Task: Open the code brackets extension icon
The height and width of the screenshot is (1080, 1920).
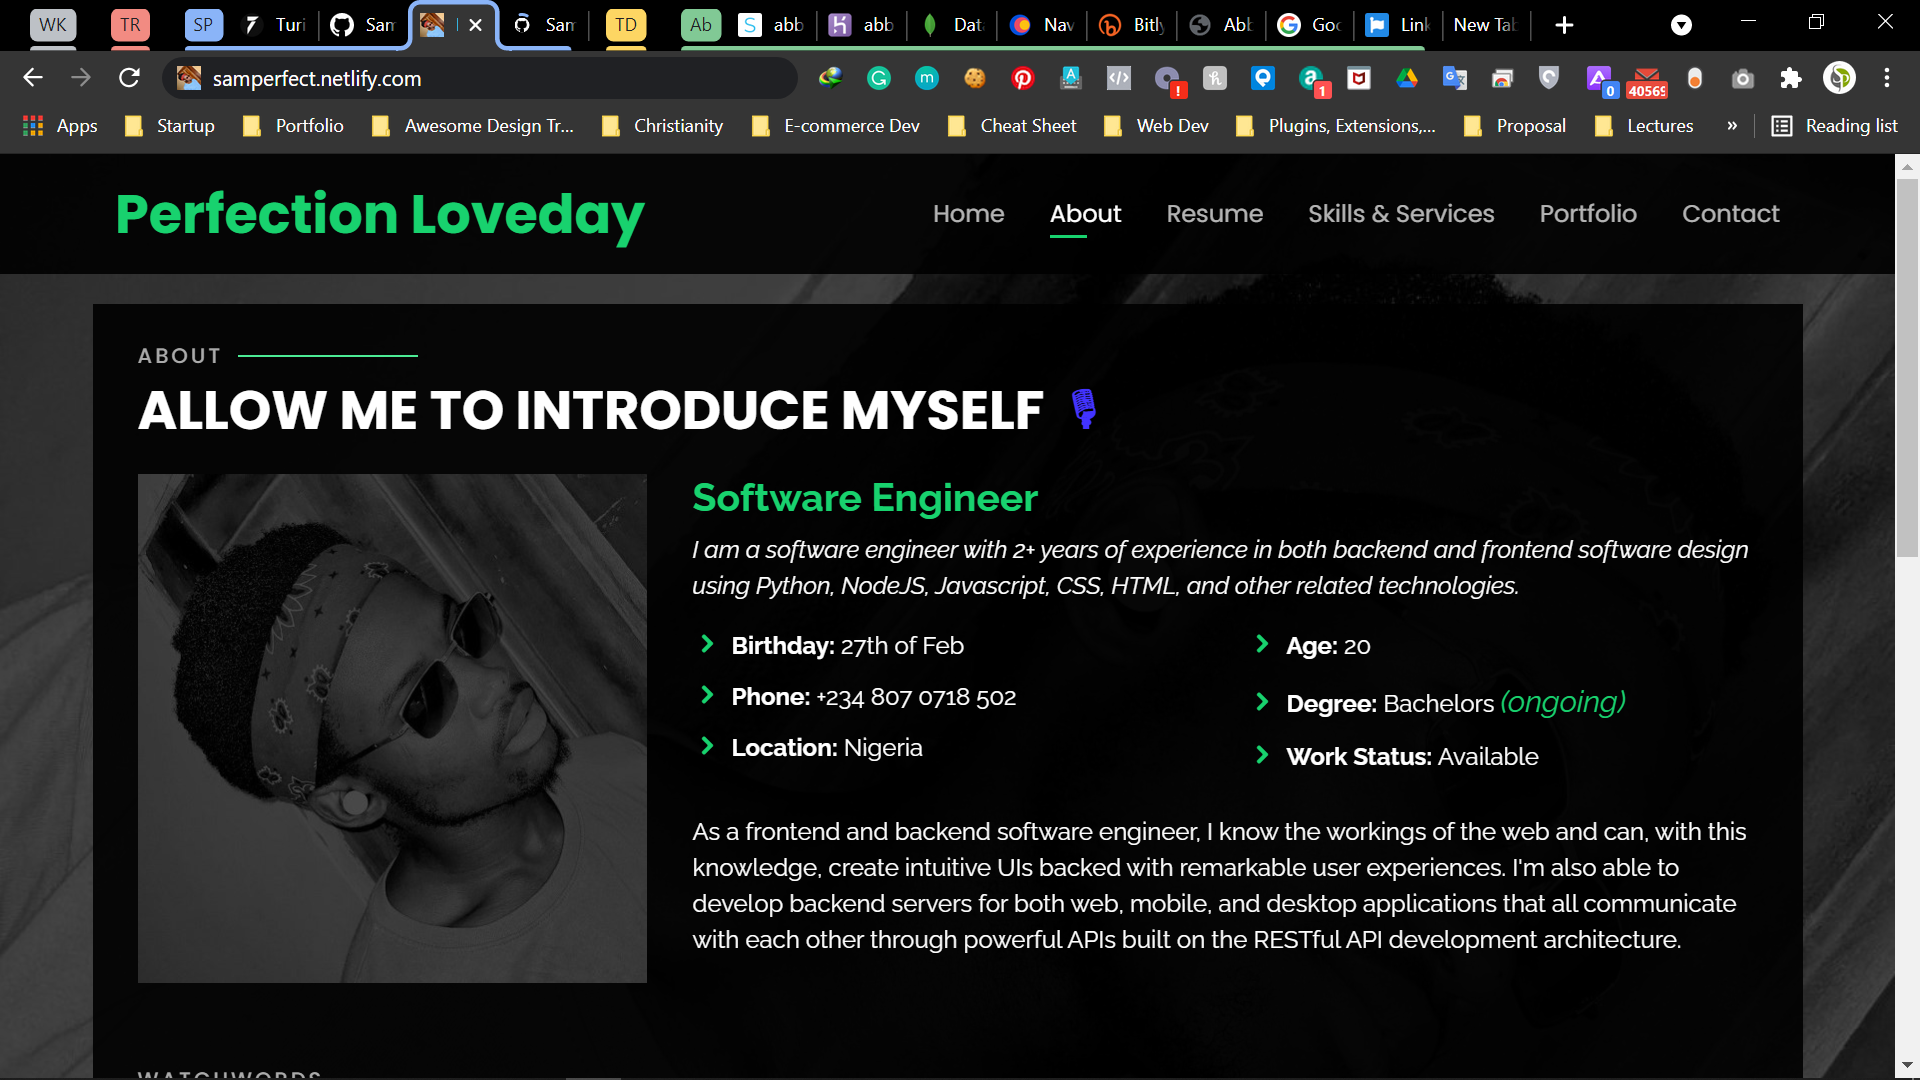Action: [x=1119, y=78]
